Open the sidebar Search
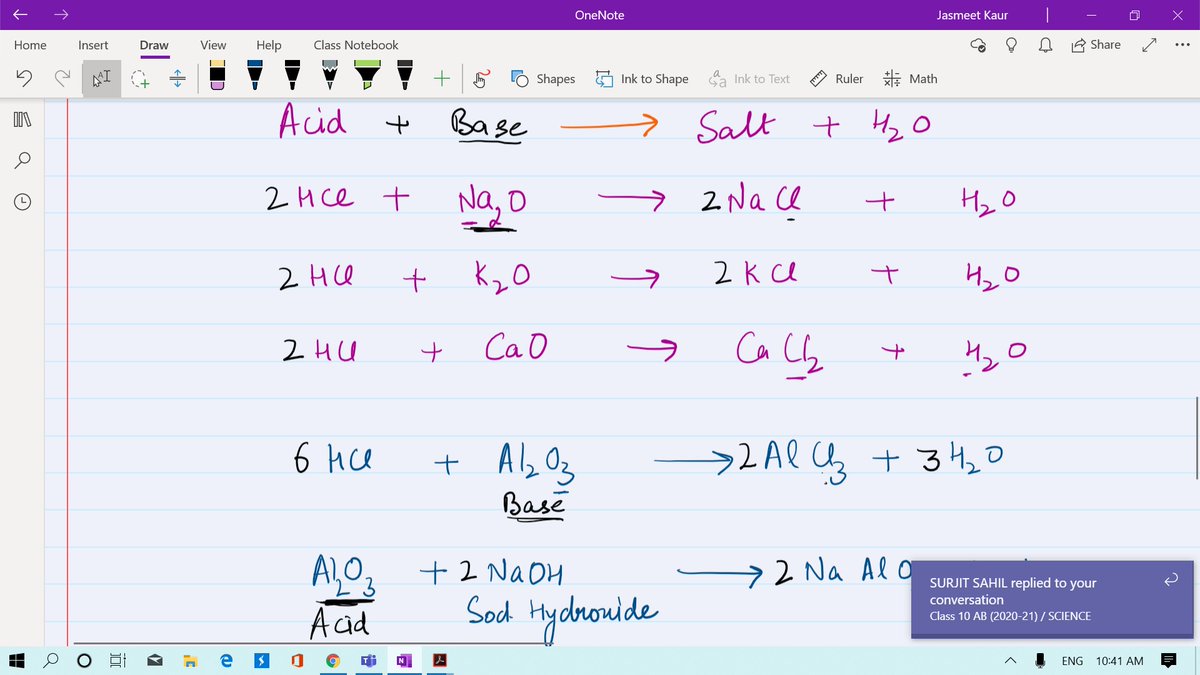Viewport: 1200px width, 675px height. 23,160
